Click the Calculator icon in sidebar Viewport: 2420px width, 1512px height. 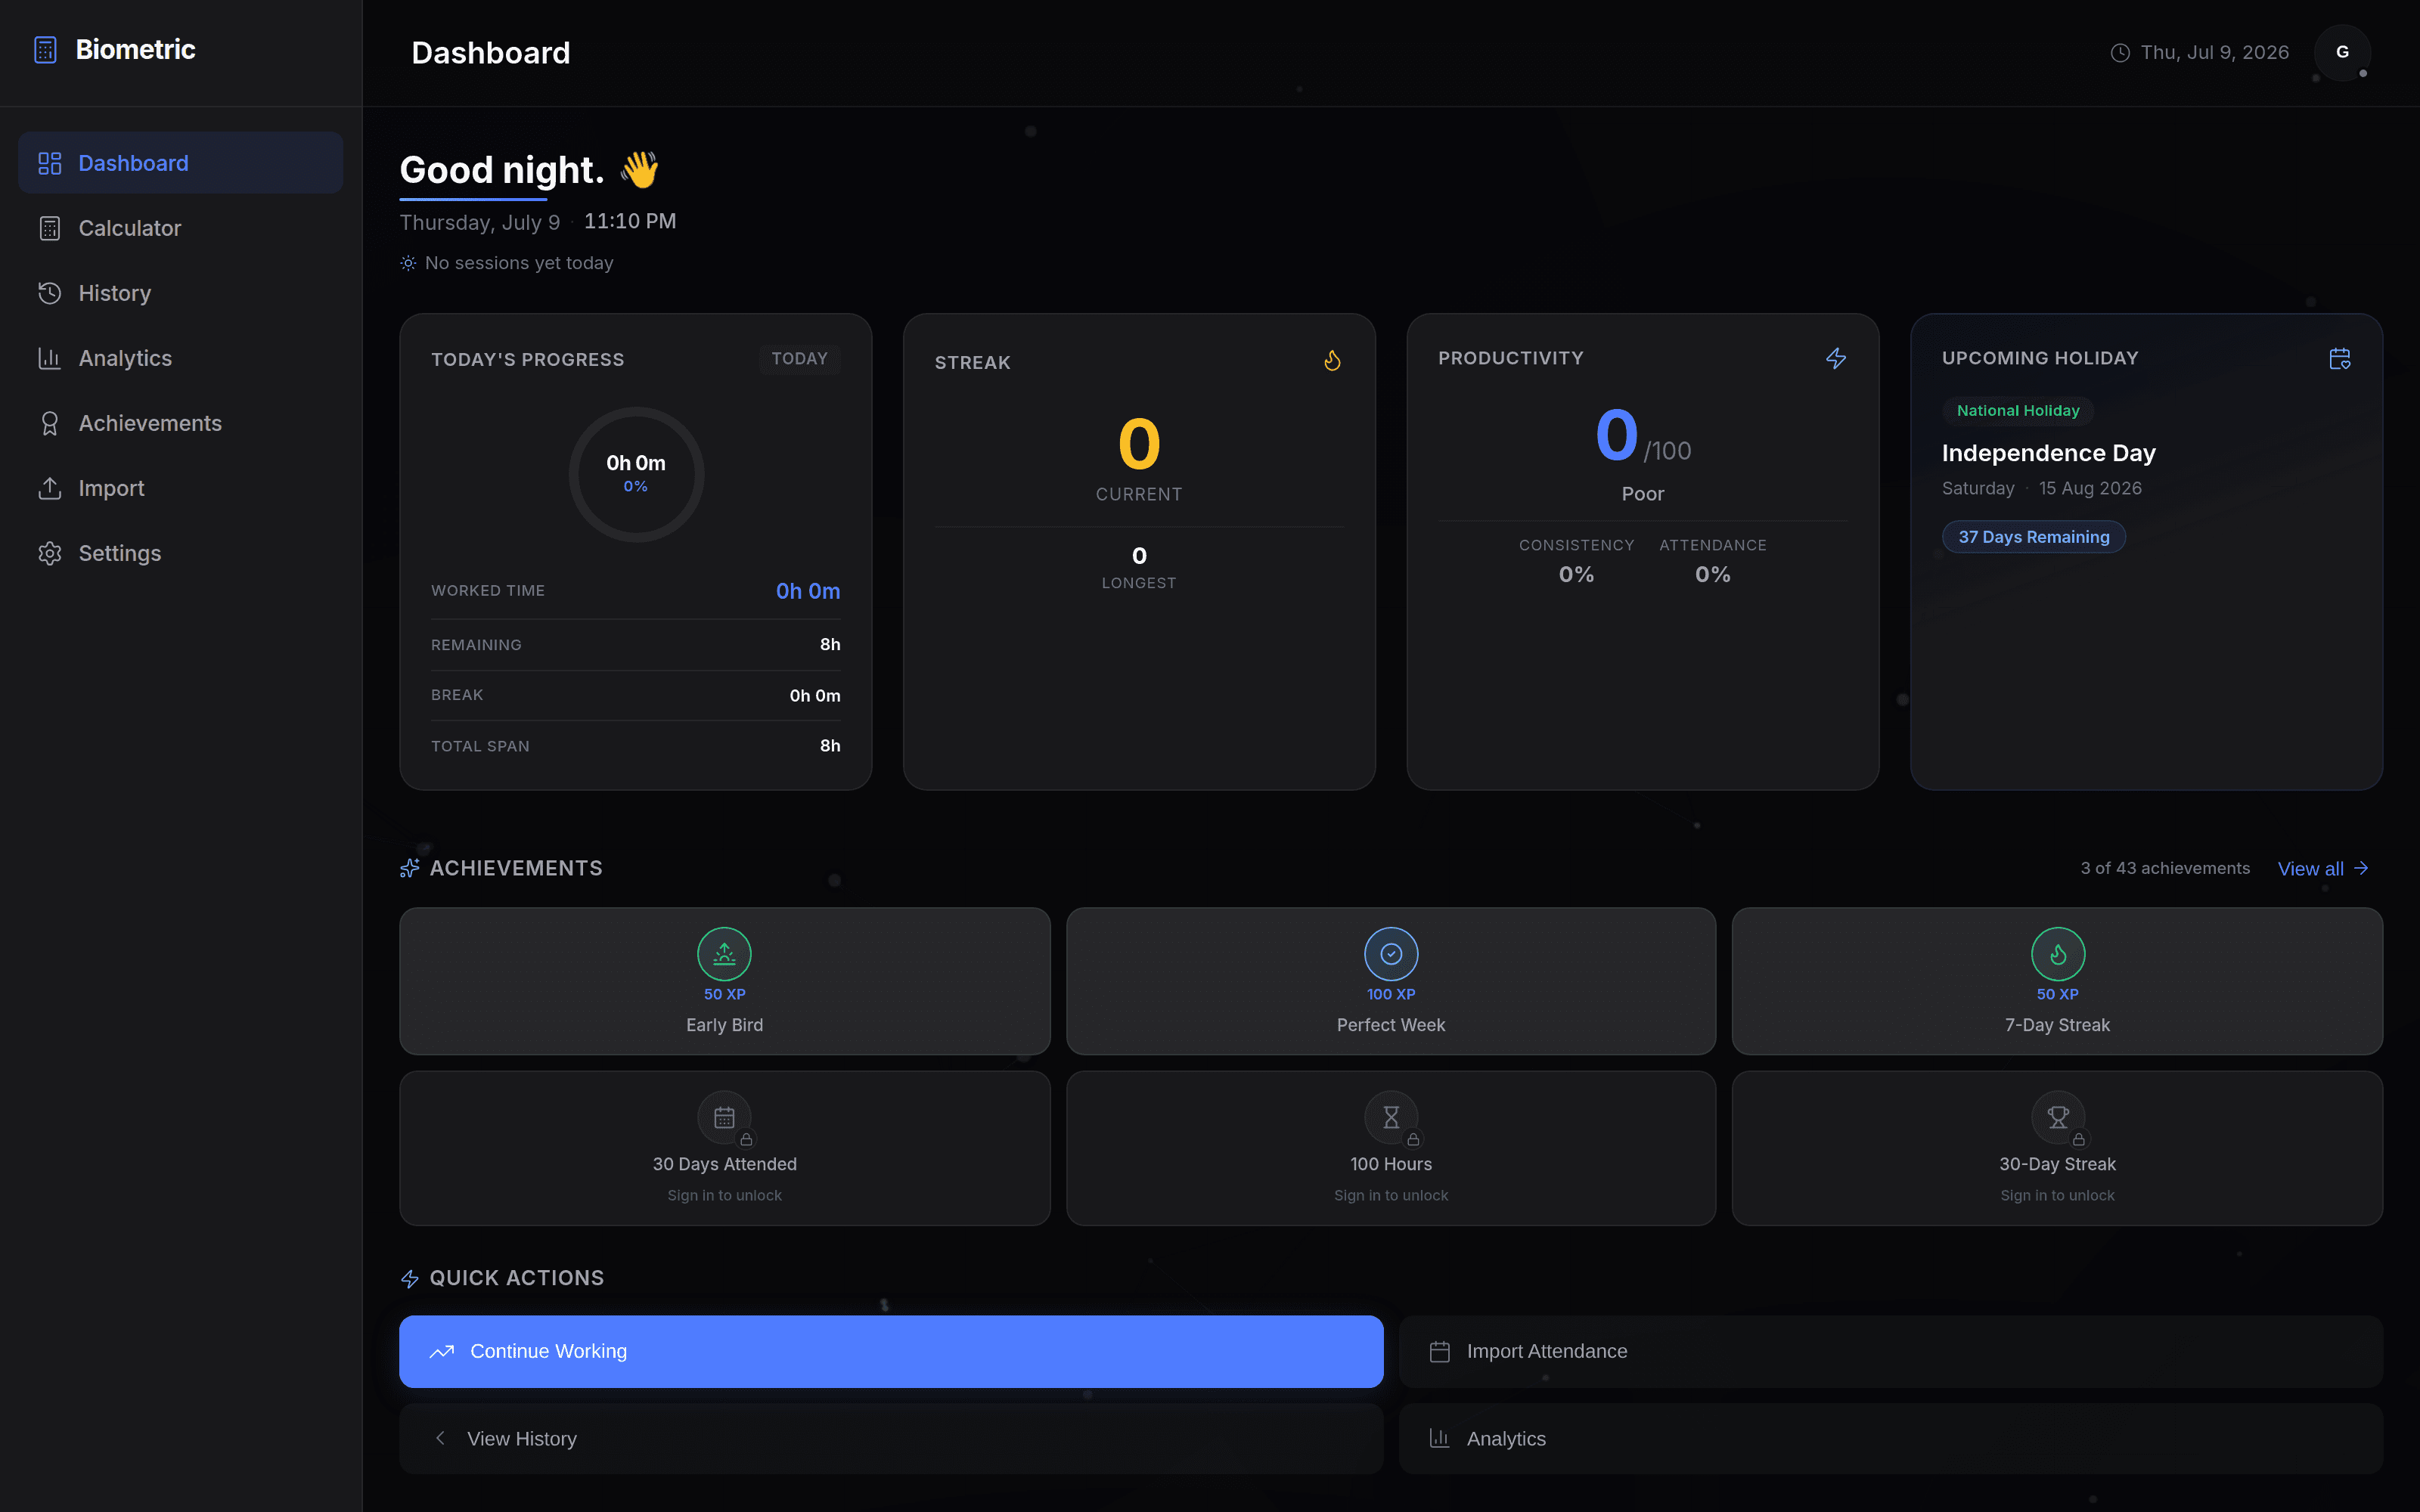50,228
